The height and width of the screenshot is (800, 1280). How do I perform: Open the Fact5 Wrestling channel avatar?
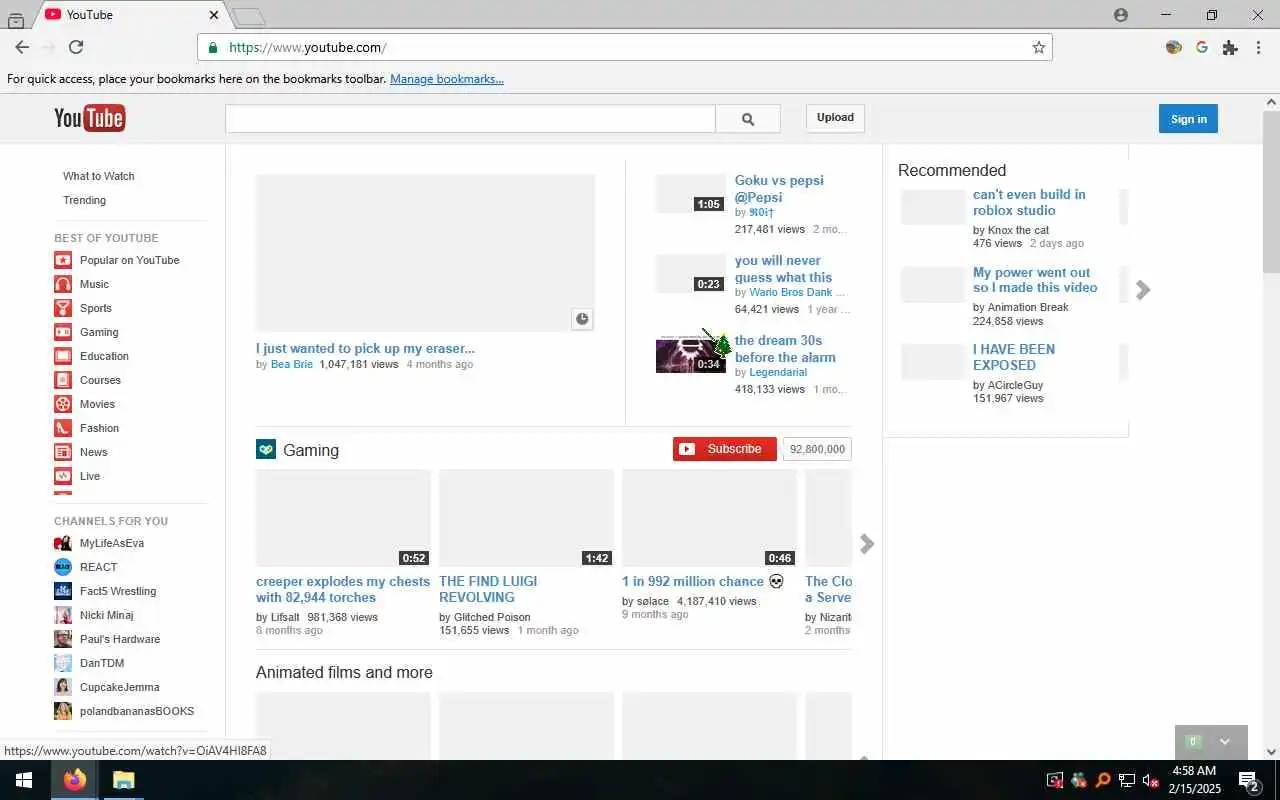pos(63,591)
